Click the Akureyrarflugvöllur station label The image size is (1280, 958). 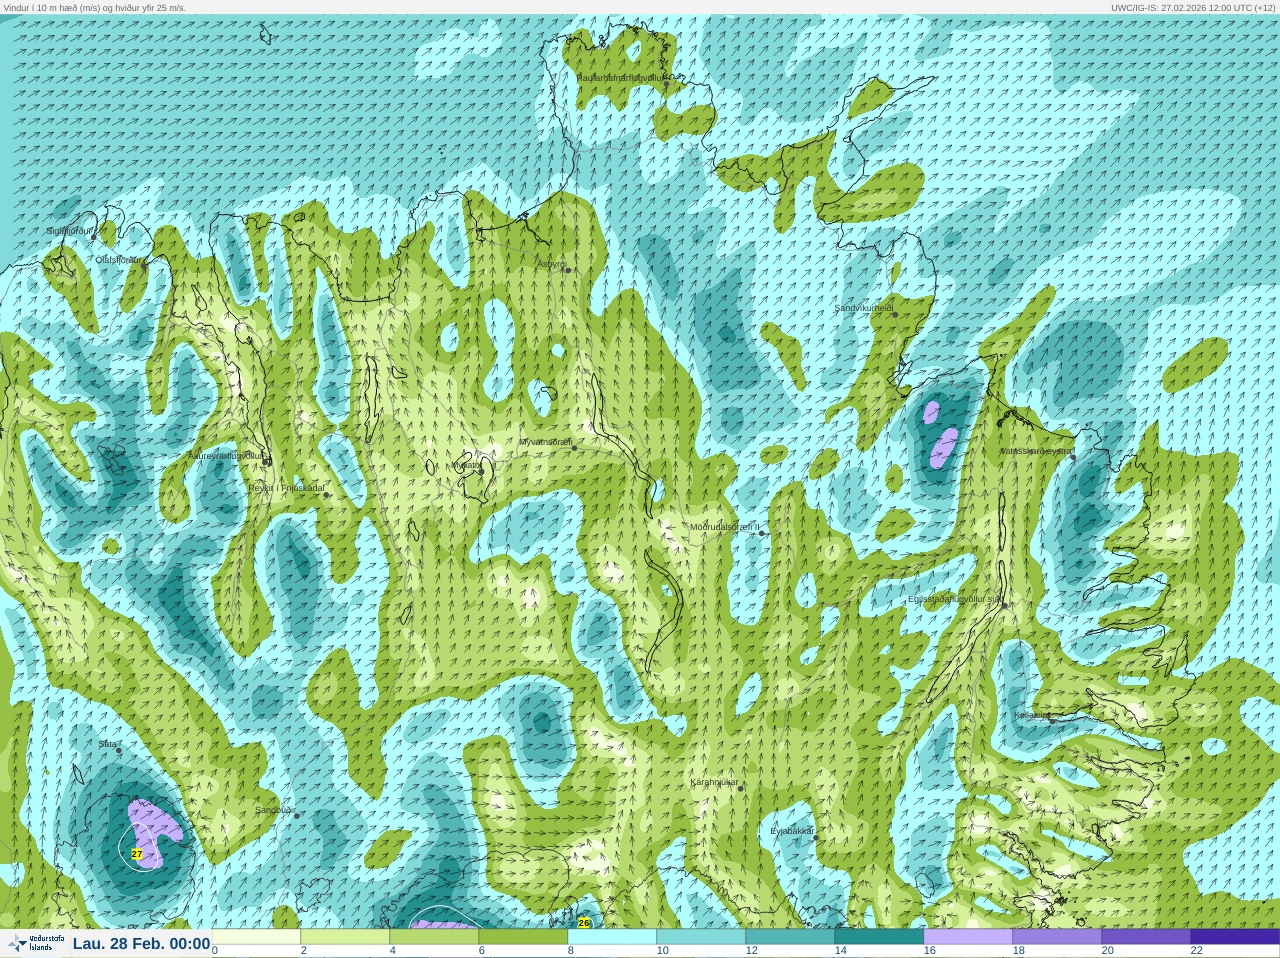[x=228, y=456]
